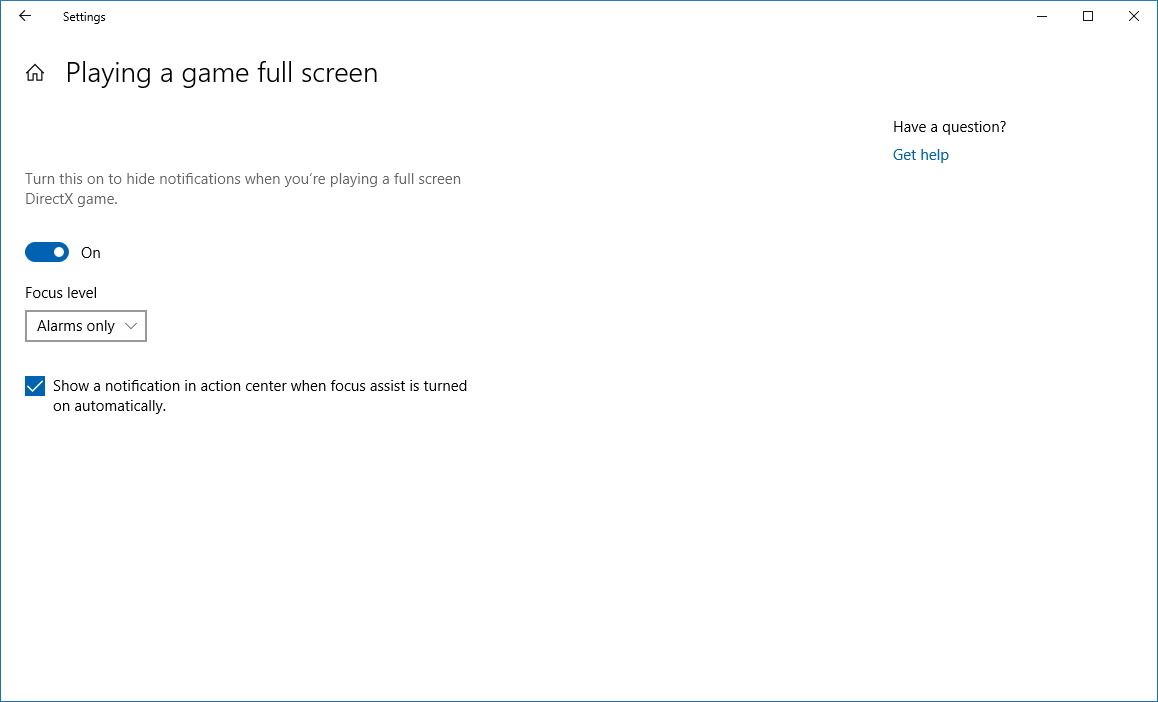Click the chevron on the Alarms only selector
The image size is (1158, 702).
pos(131,326)
